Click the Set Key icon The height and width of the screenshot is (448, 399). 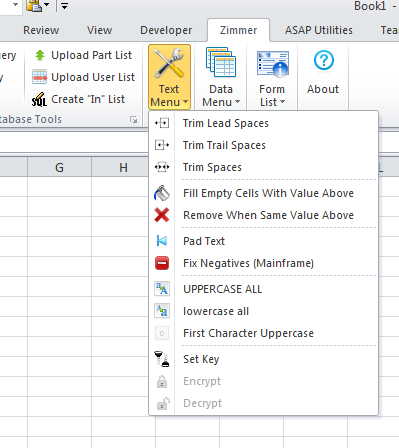click(x=162, y=359)
